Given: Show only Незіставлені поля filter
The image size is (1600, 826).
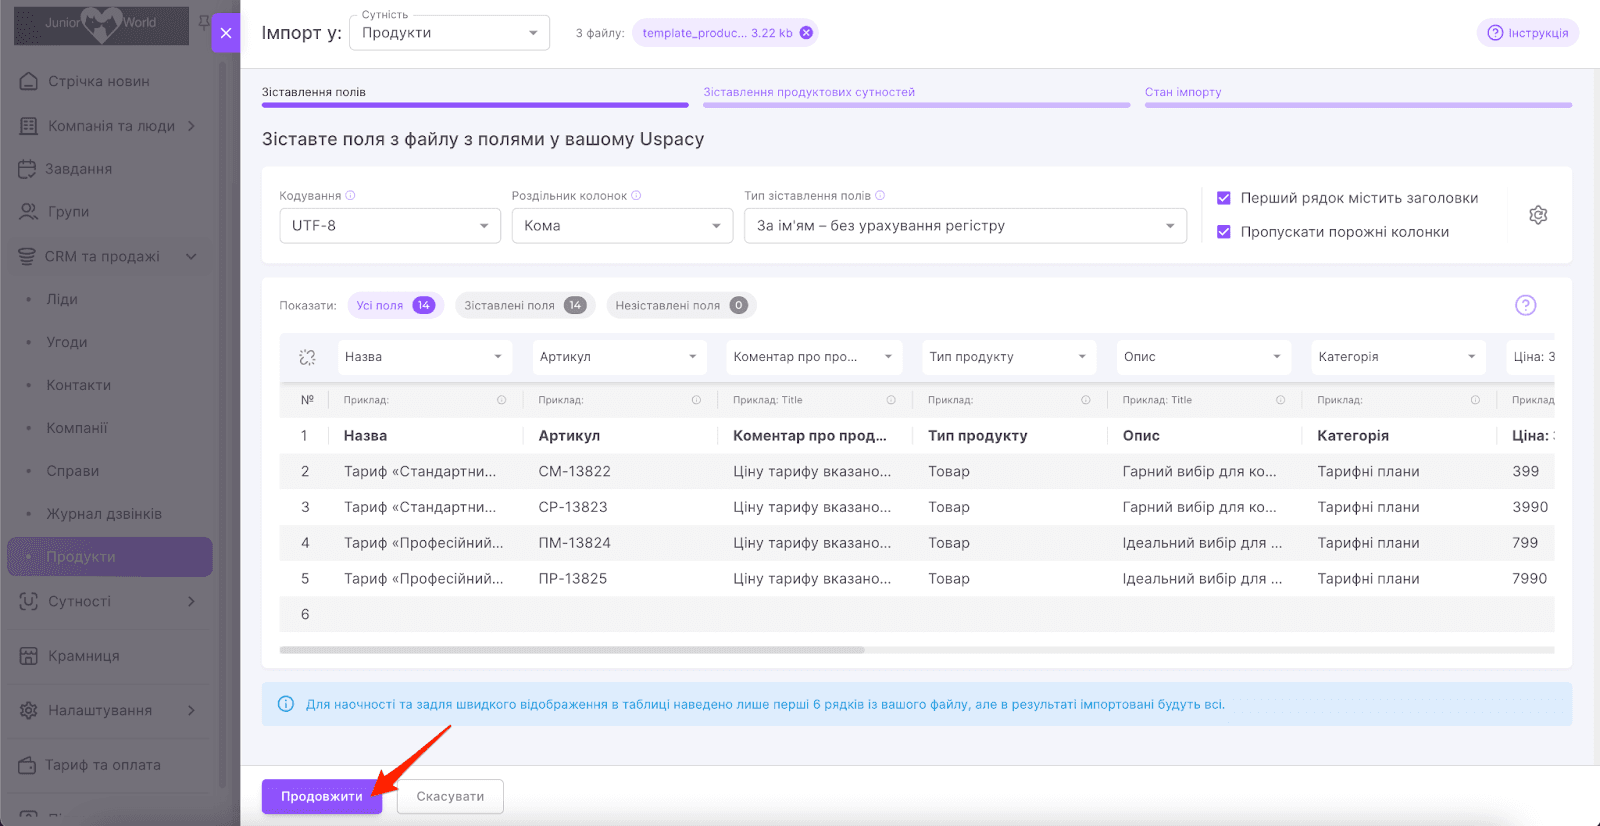Looking at the screenshot, I should (680, 305).
